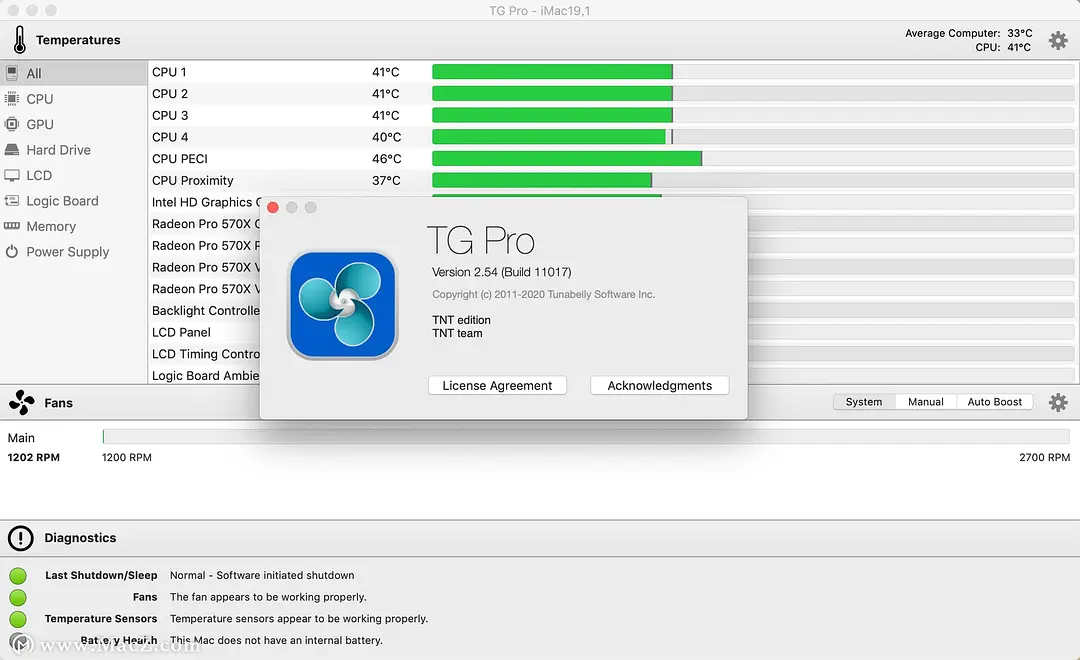This screenshot has width=1080, height=660.
Task: Click the thermometer icon beside Temperatures
Action: click(x=20, y=40)
